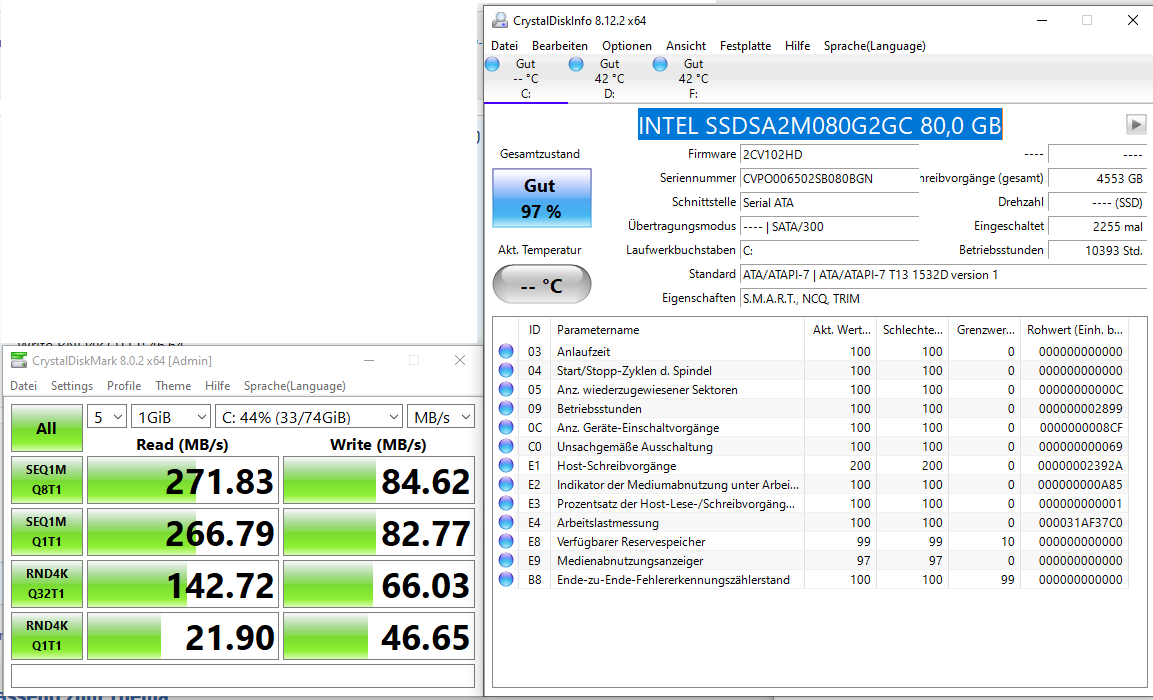Click the next disk arrow button
Viewport: 1153px width, 700px height.
click(1136, 124)
